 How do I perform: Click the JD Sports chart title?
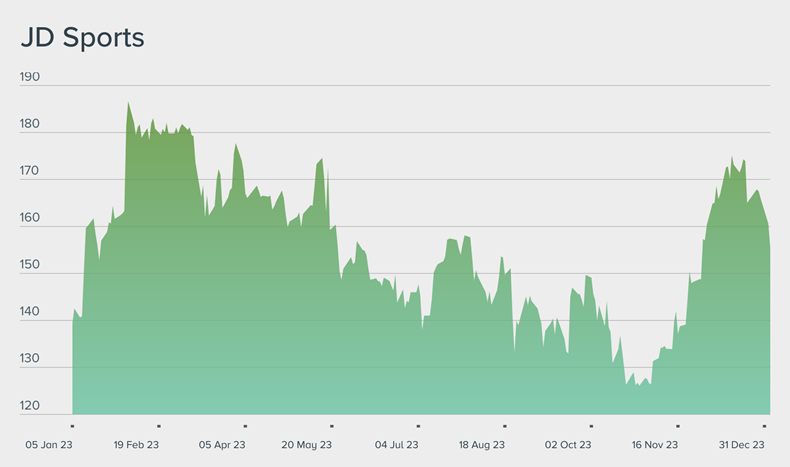83,38
